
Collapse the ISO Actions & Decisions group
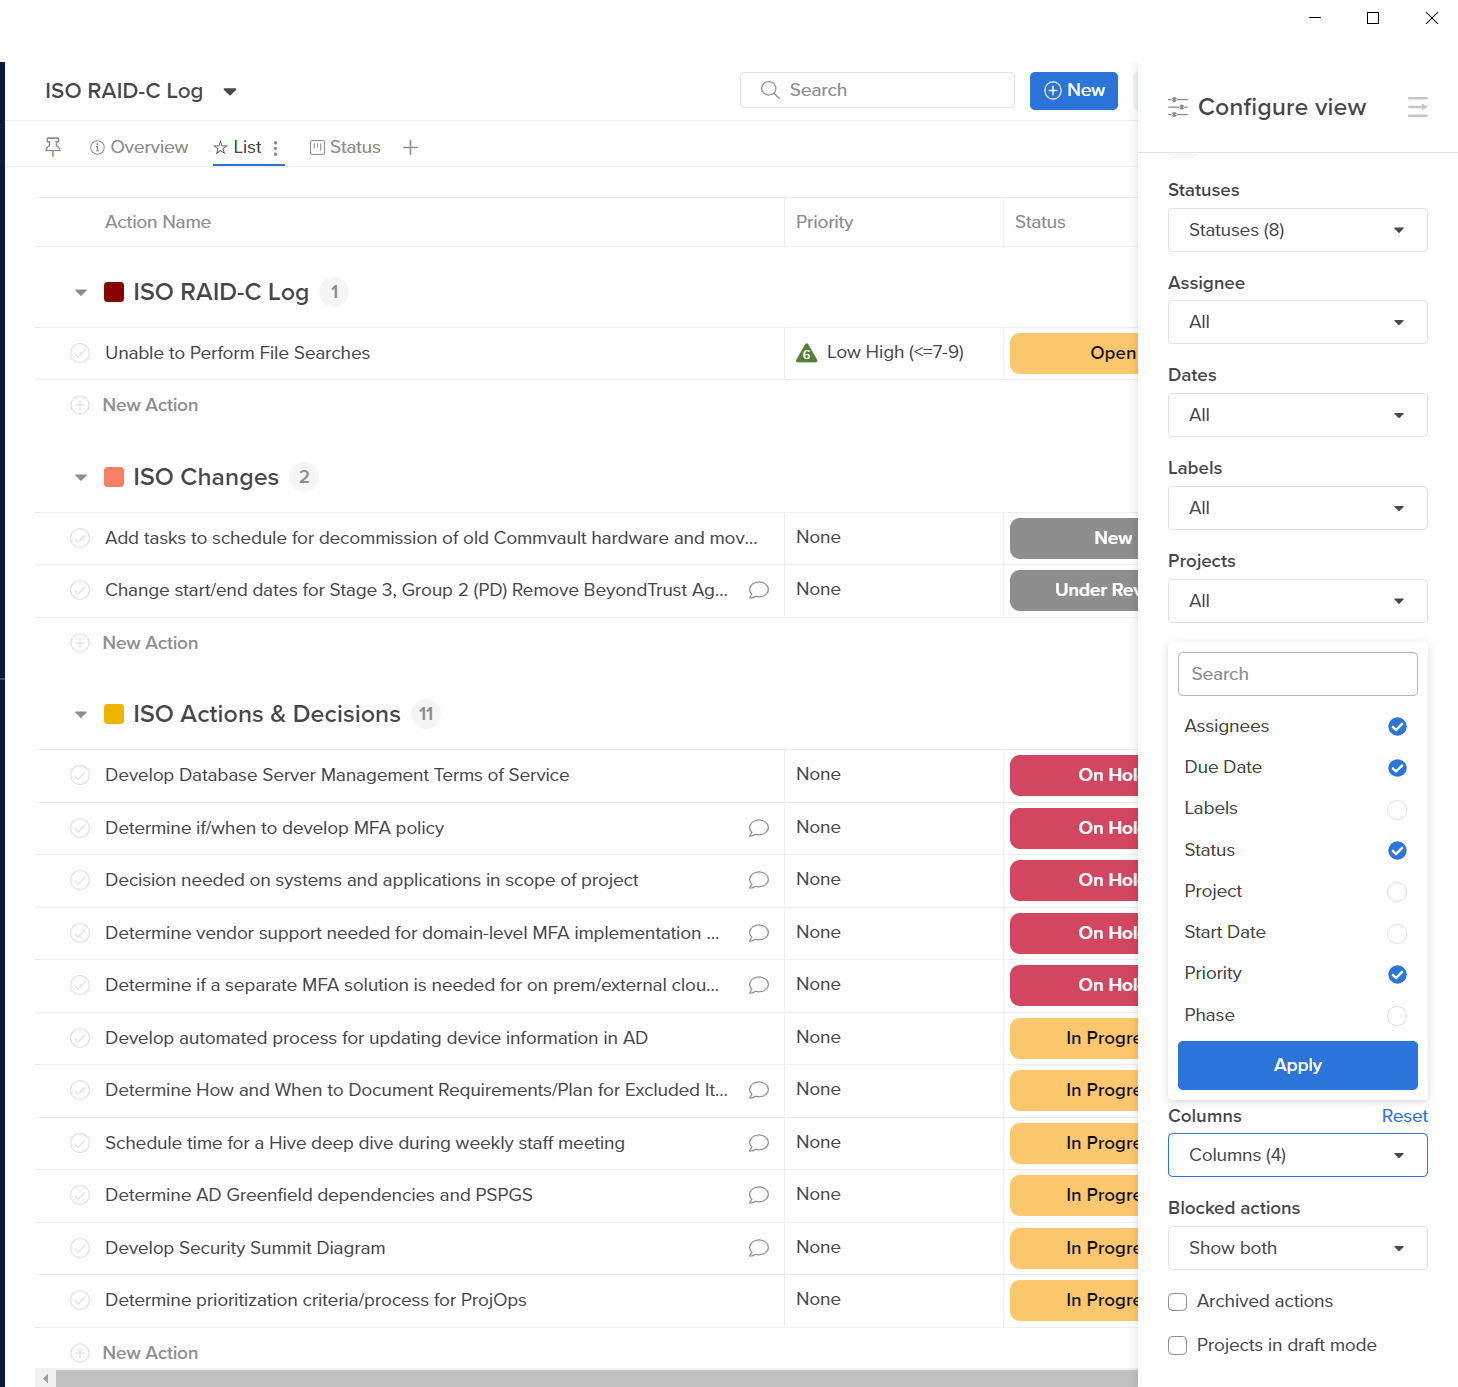81,714
